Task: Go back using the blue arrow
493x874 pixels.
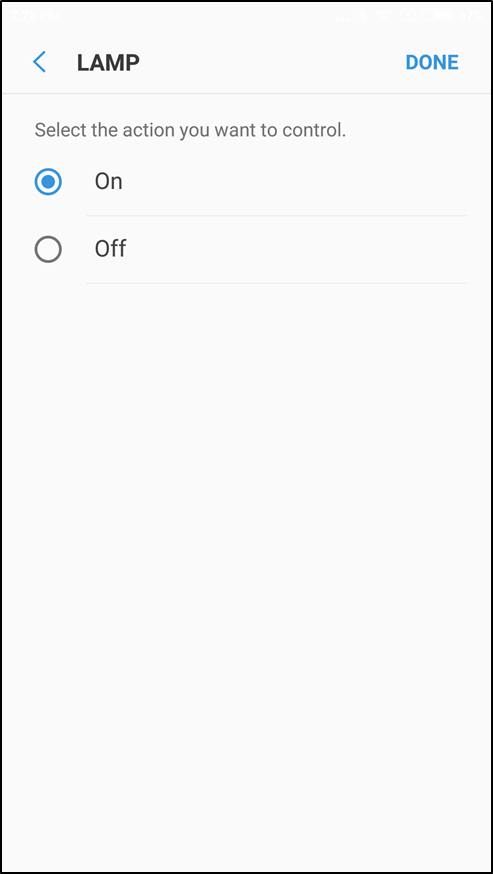Action: (x=39, y=62)
